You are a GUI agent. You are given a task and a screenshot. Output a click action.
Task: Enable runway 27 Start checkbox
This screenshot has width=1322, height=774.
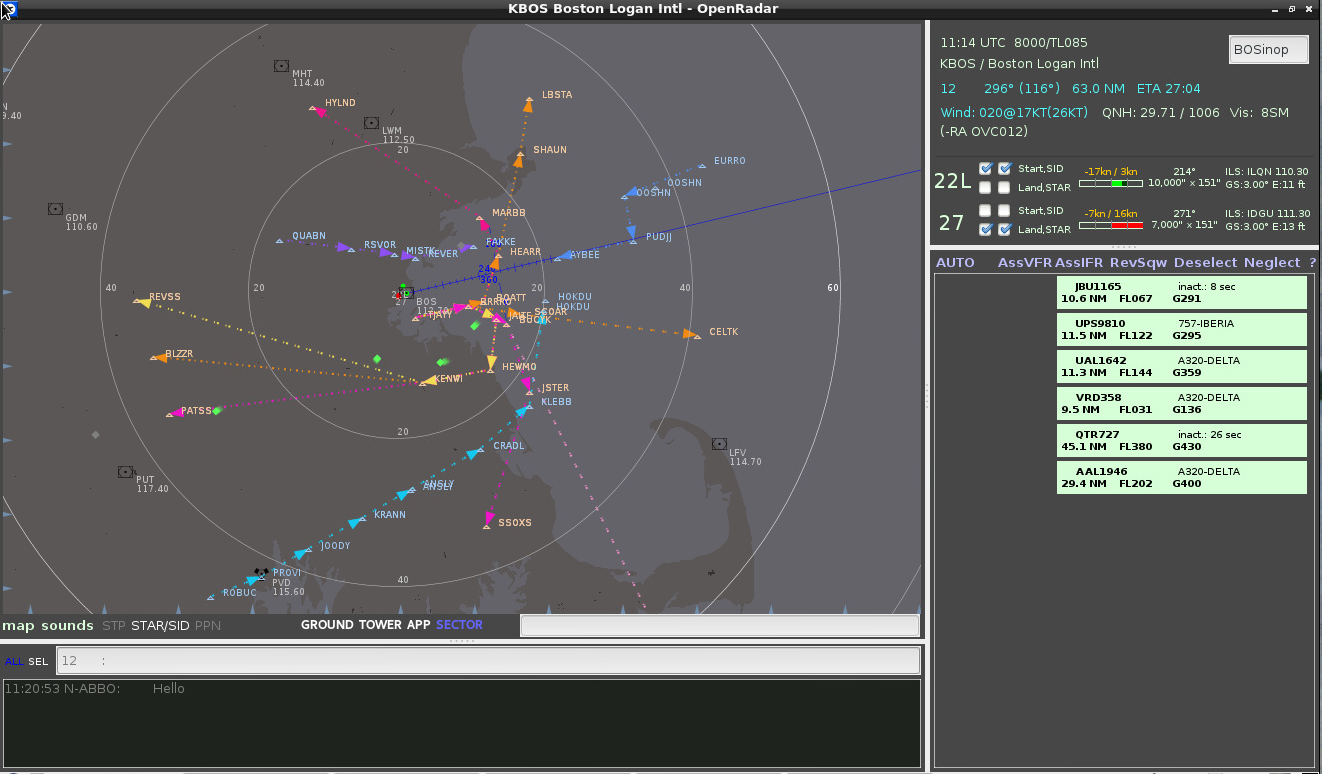[x=986, y=210]
